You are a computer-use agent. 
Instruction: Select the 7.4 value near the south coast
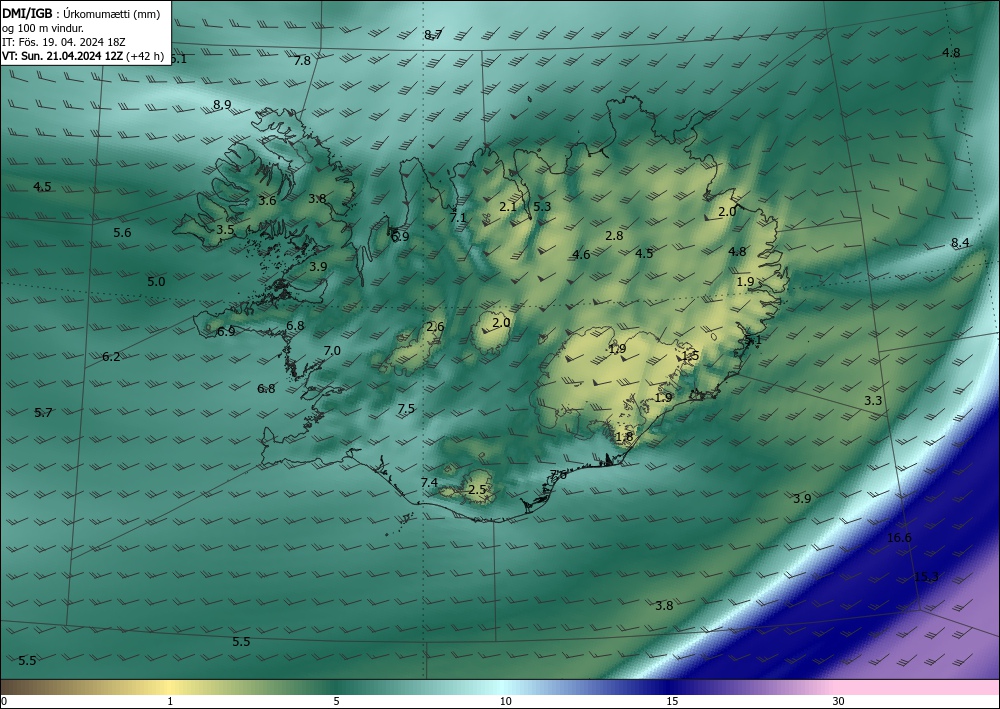[430, 483]
